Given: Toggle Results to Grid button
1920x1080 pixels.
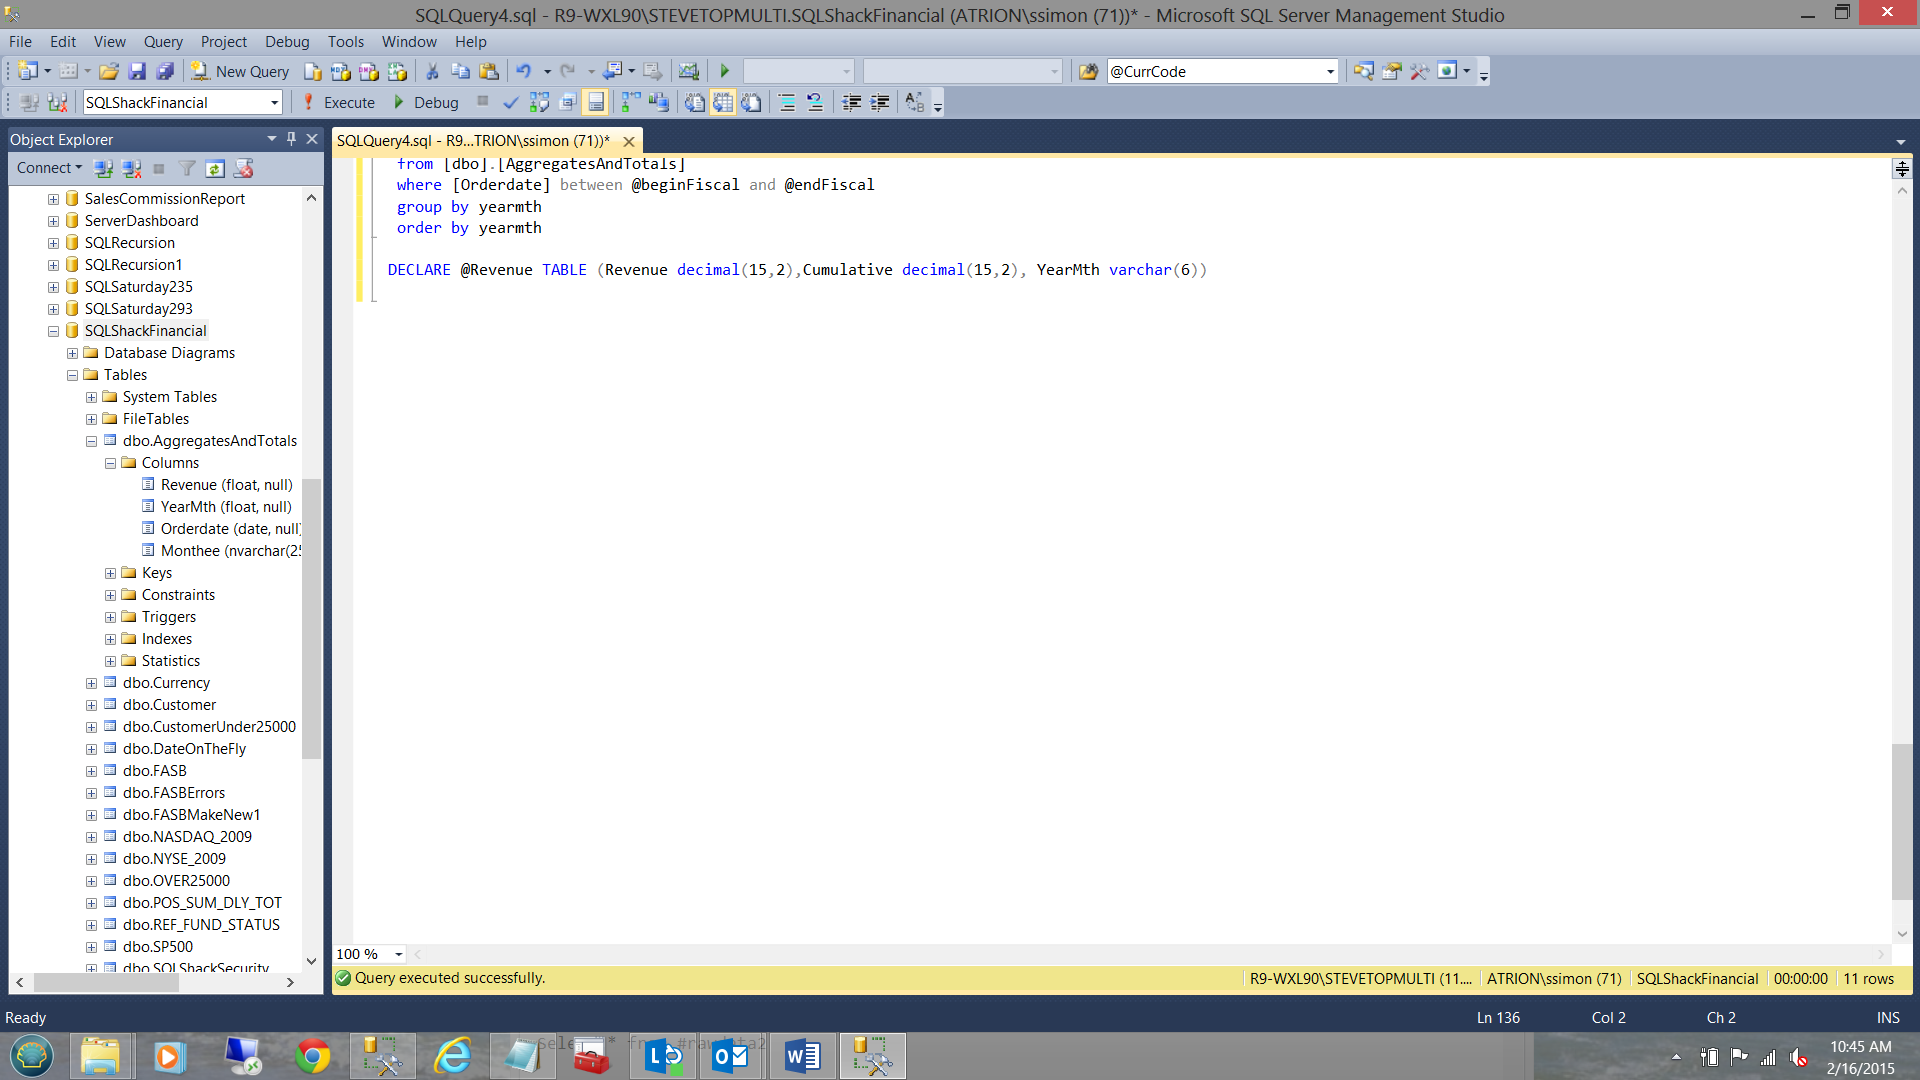Looking at the screenshot, I should [723, 103].
